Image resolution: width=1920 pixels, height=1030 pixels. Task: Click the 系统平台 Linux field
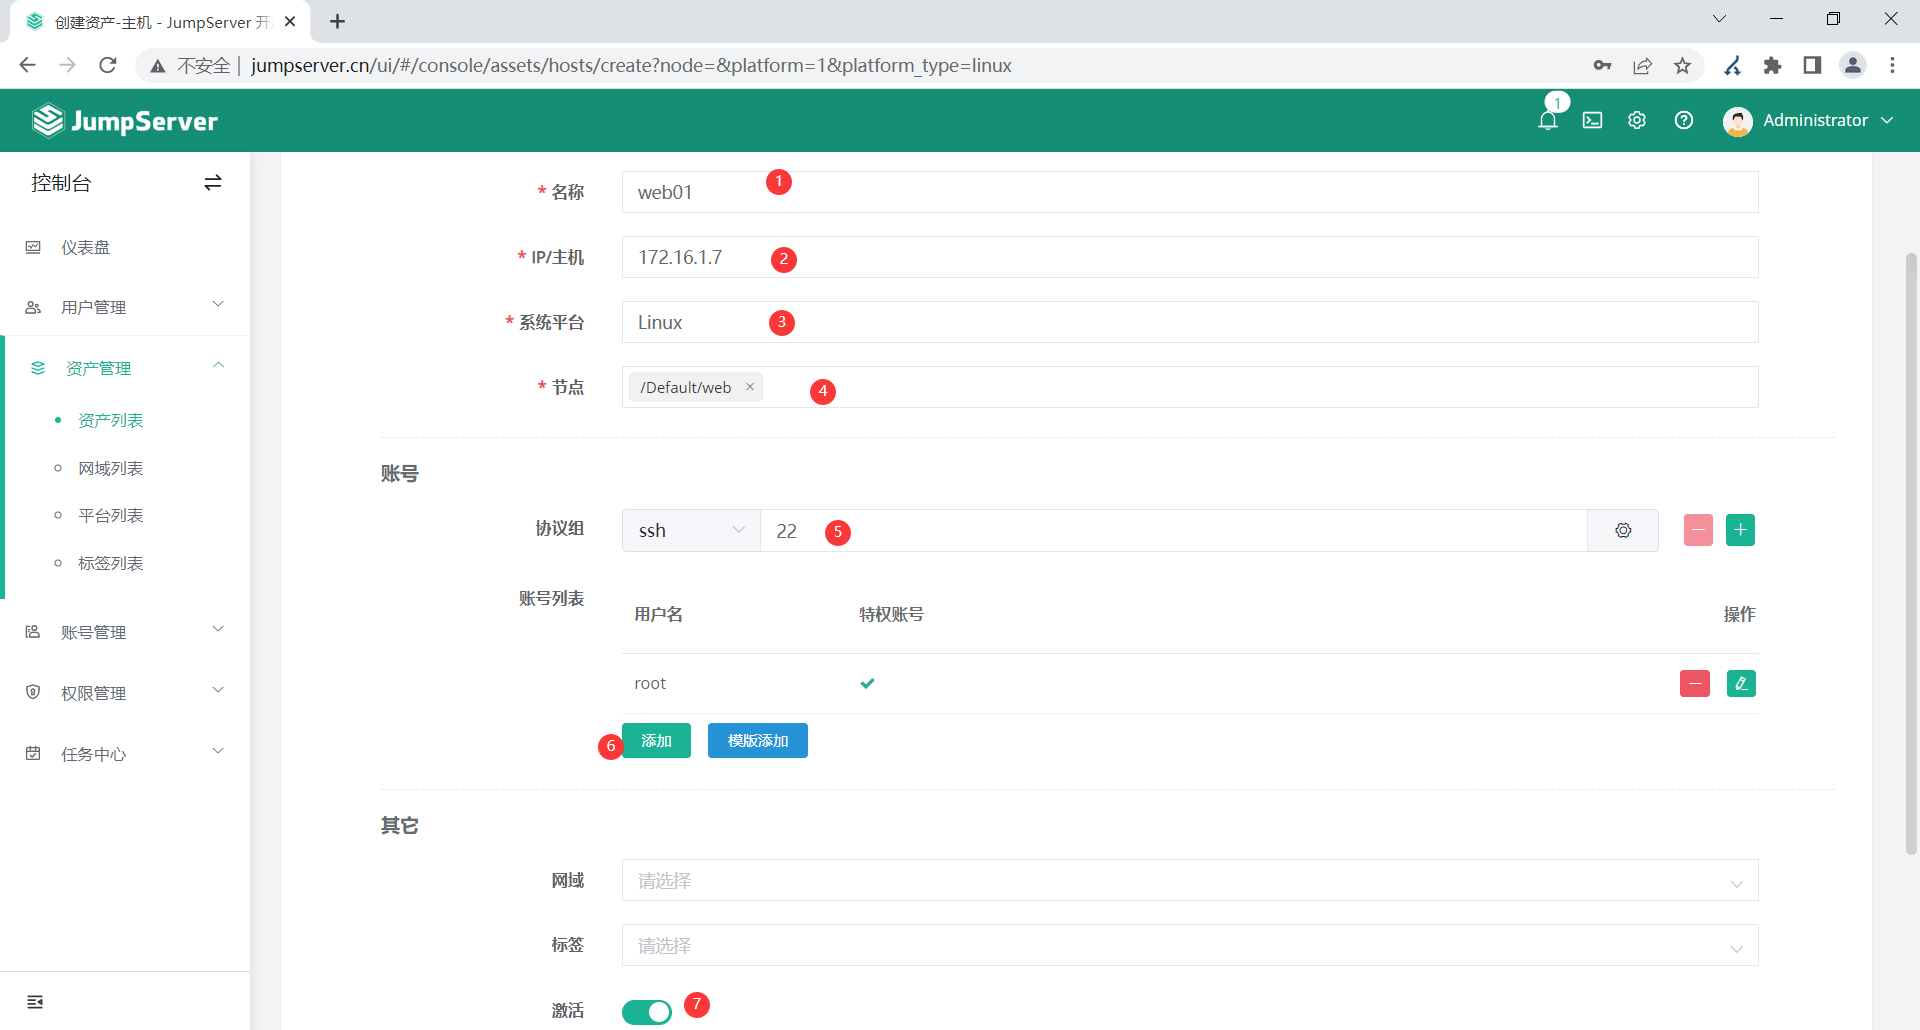pyautogui.click(x=1190, y=322)
